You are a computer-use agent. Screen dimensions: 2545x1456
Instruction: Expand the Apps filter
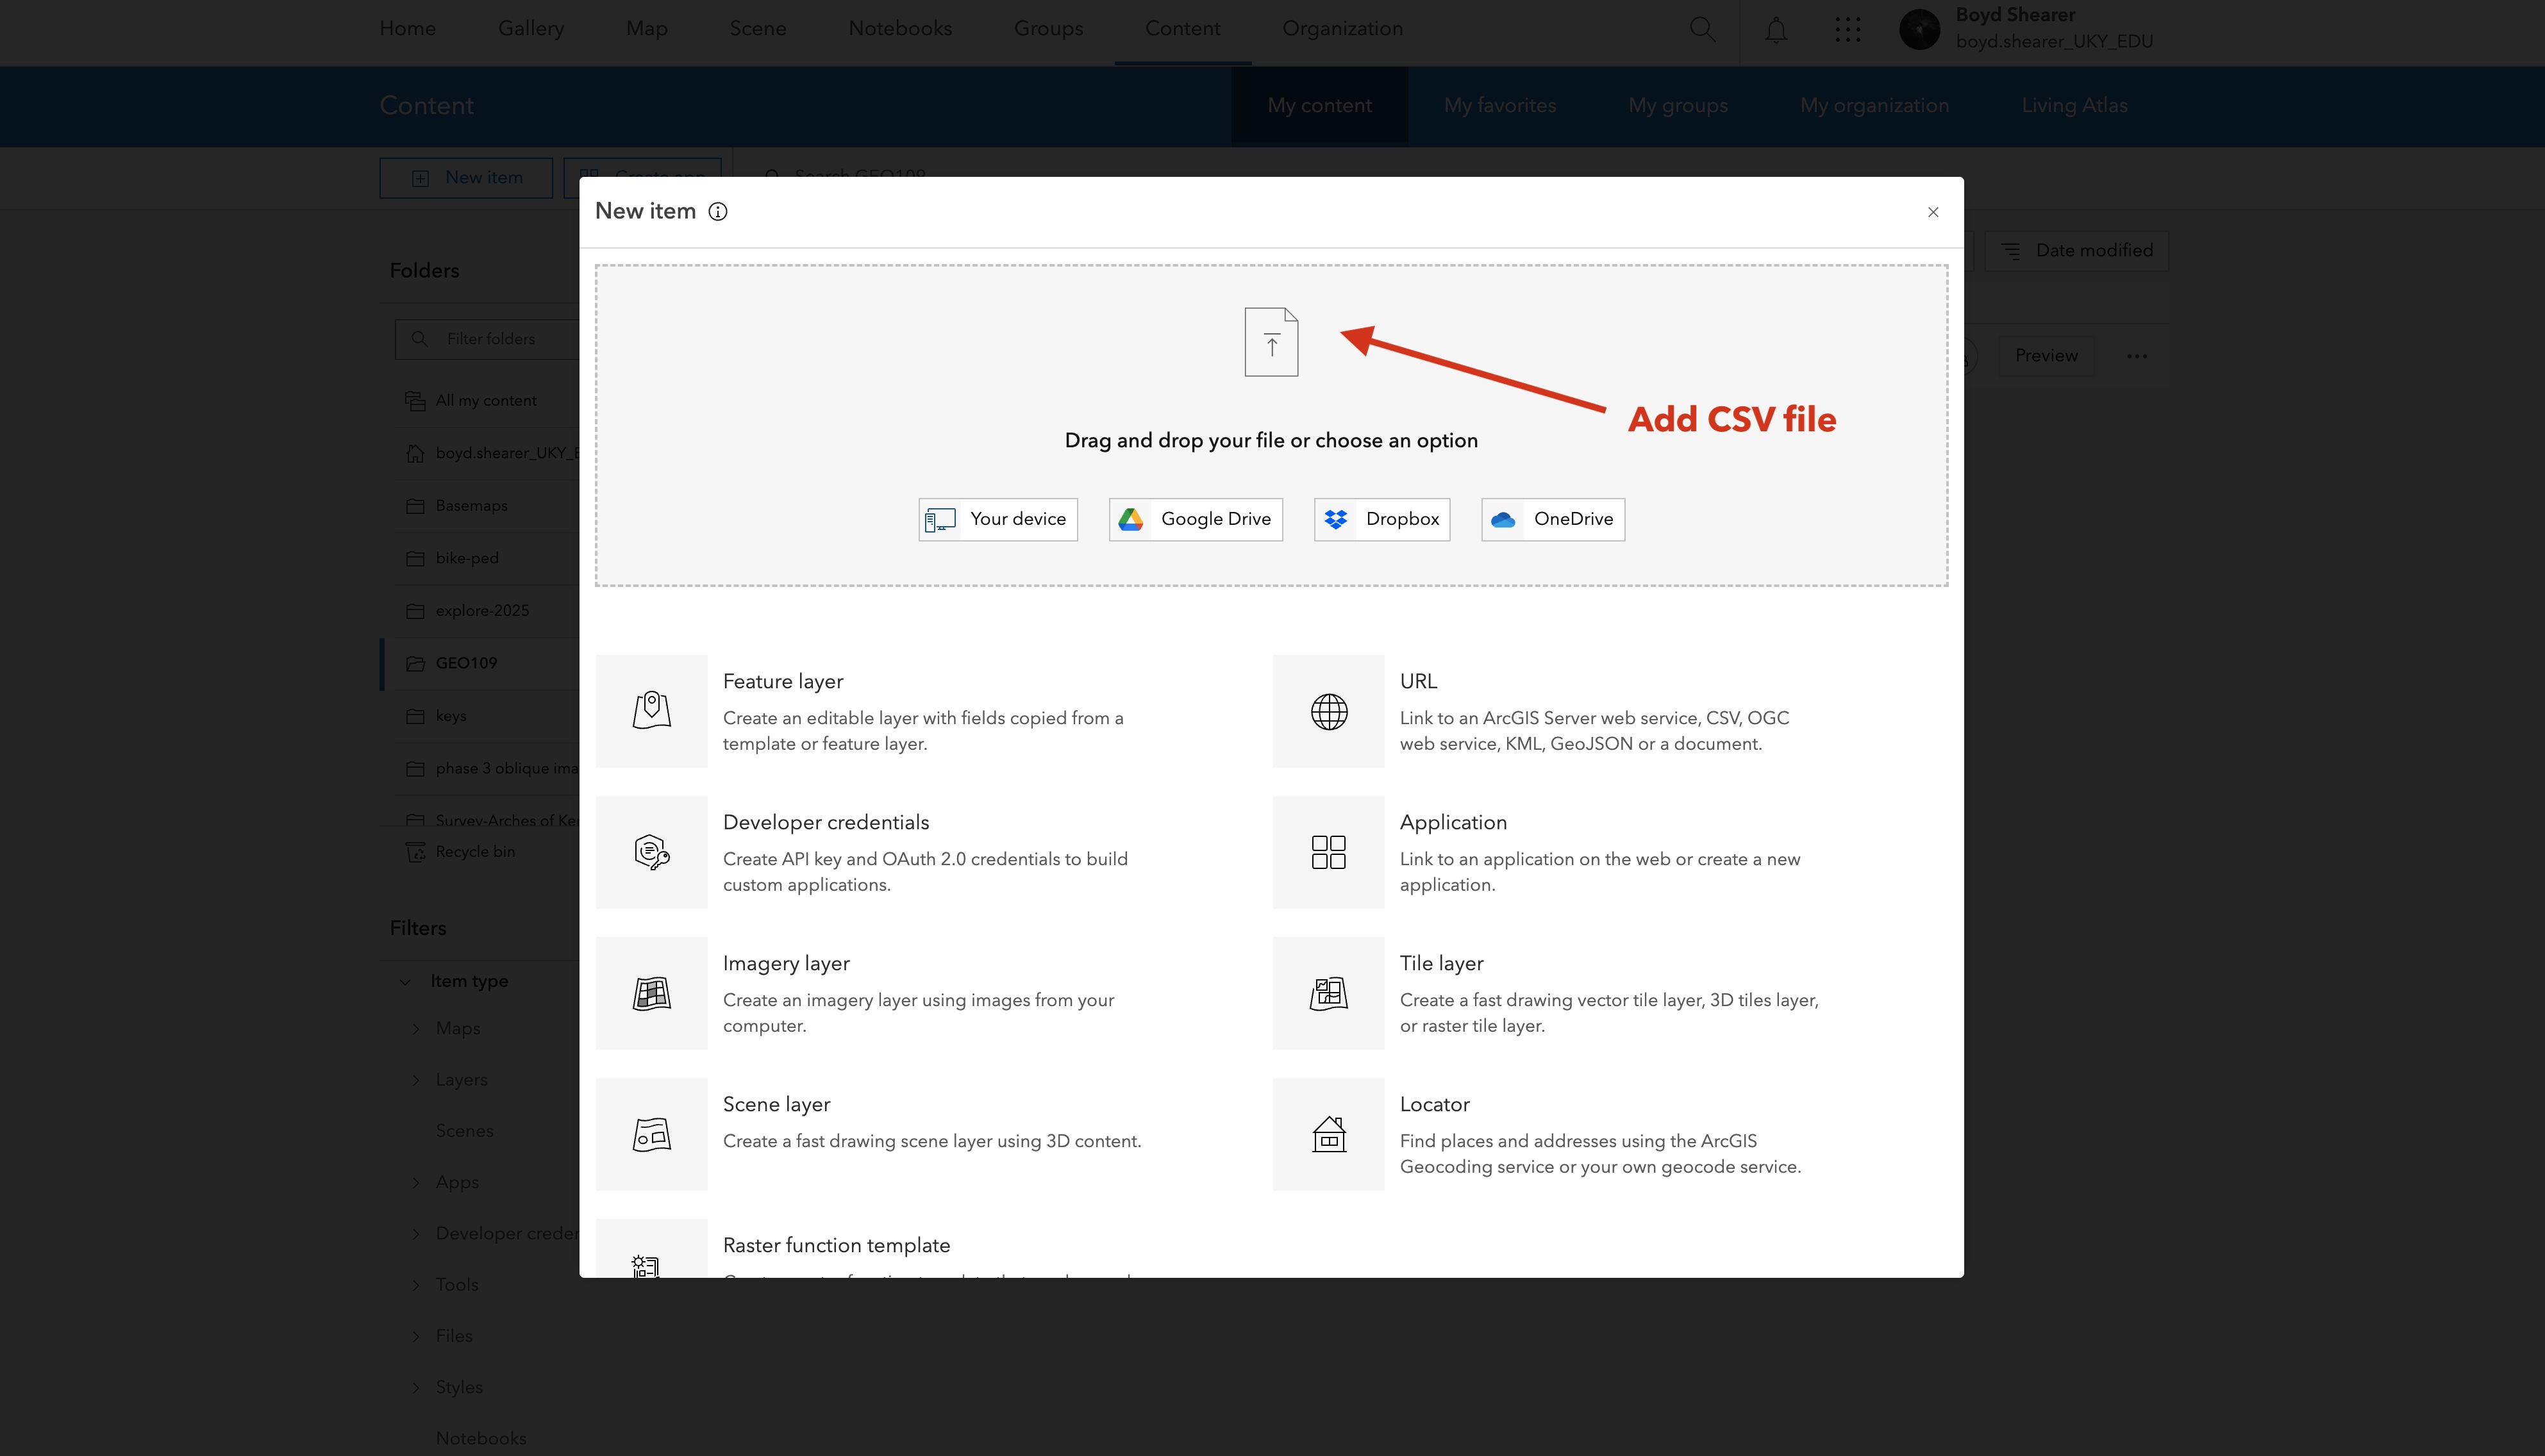(416, 1183)
